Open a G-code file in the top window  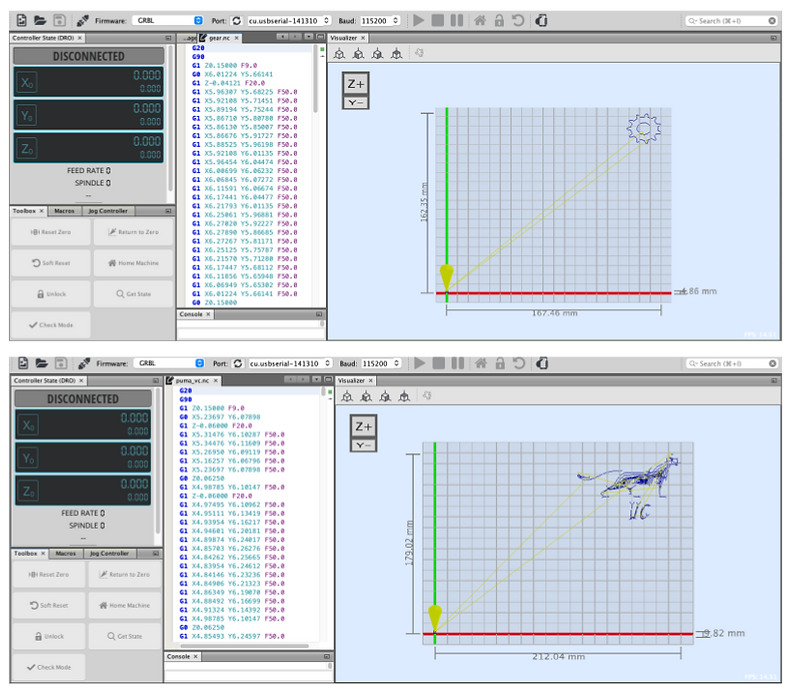click(40, 21)
